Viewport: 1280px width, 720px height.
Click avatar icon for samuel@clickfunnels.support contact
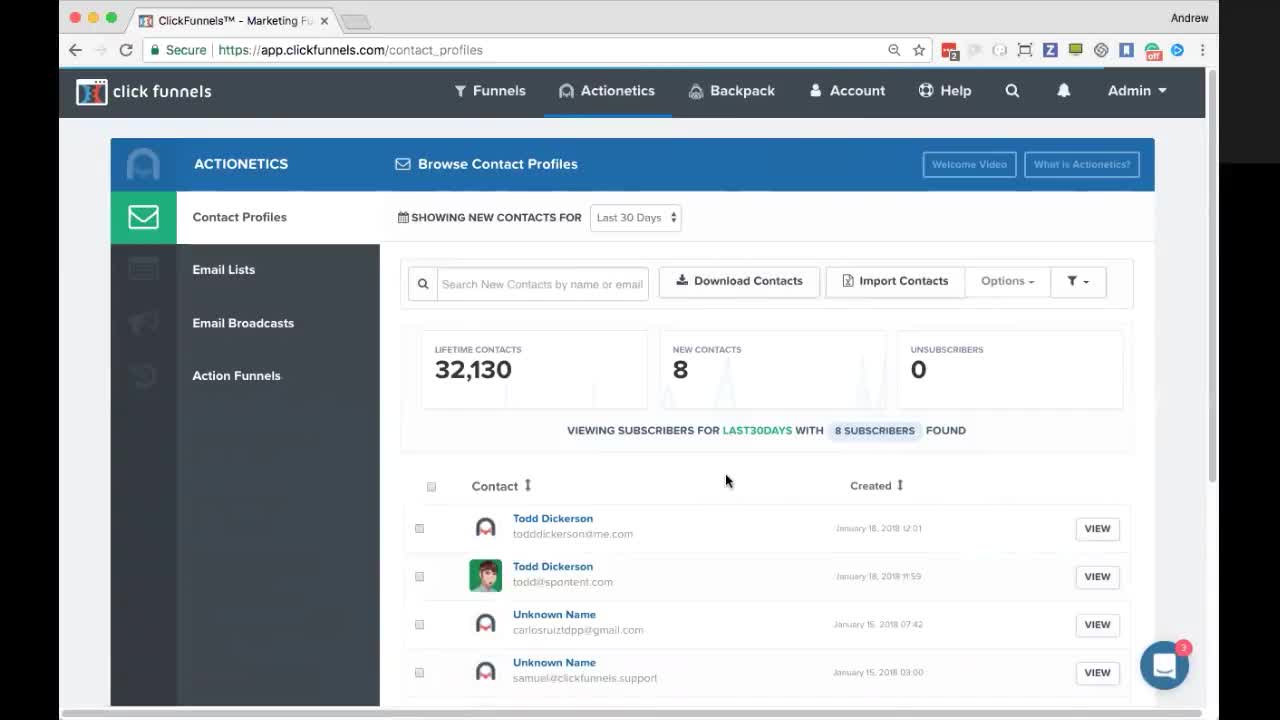(485, 671)
